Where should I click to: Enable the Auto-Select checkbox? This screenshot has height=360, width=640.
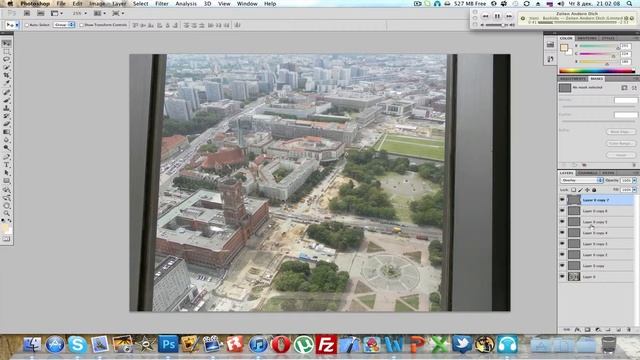tap(27, 25)
